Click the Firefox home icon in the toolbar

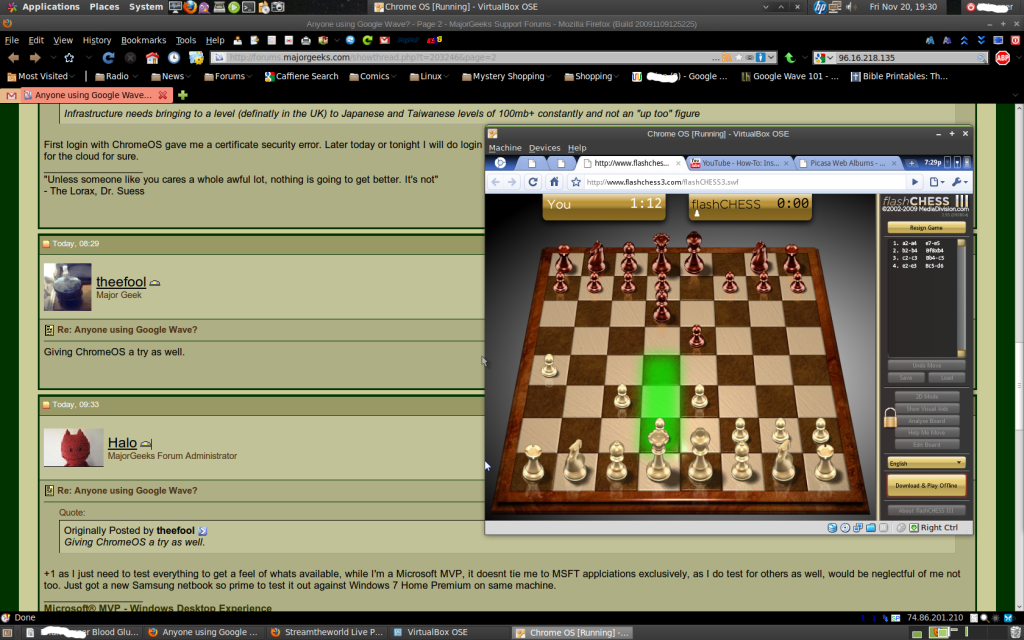click(x=152, y=57)
